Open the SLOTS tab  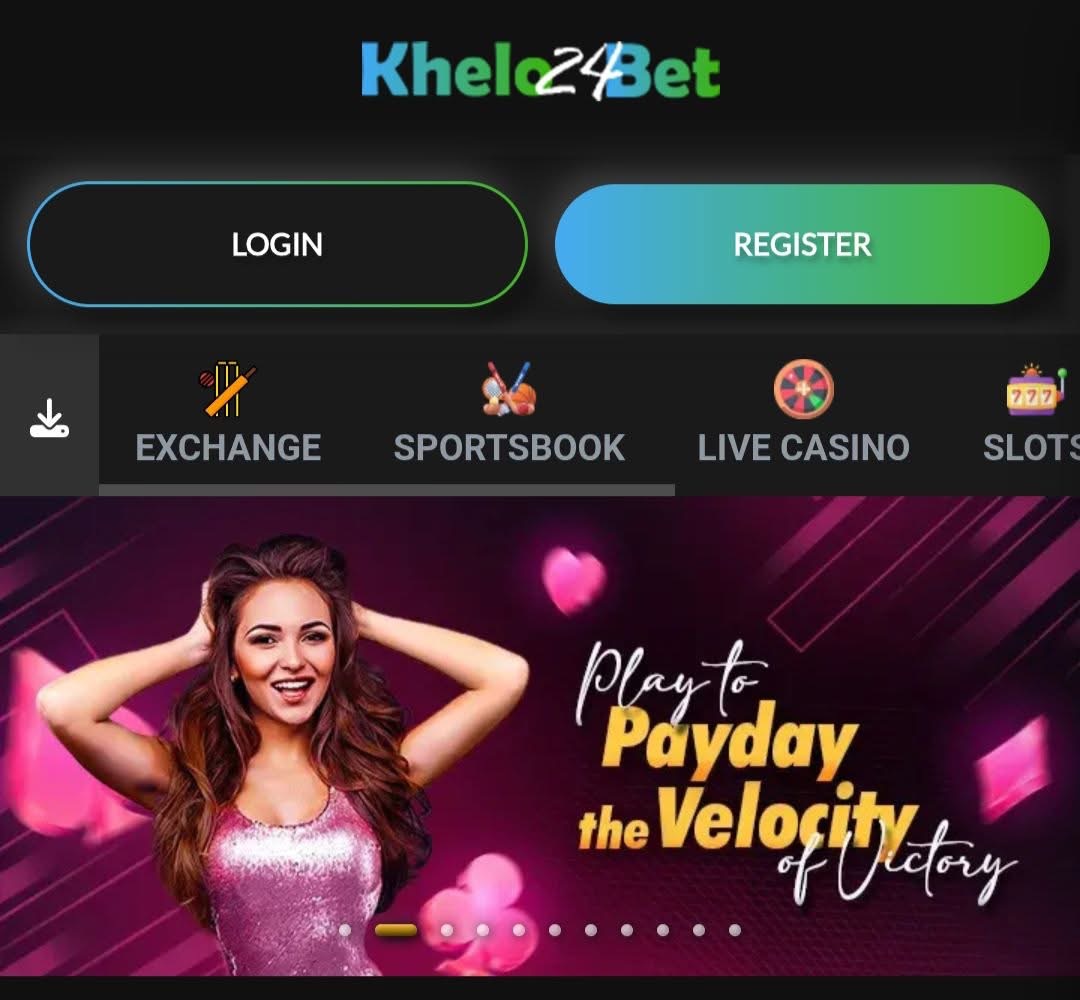1031,448
